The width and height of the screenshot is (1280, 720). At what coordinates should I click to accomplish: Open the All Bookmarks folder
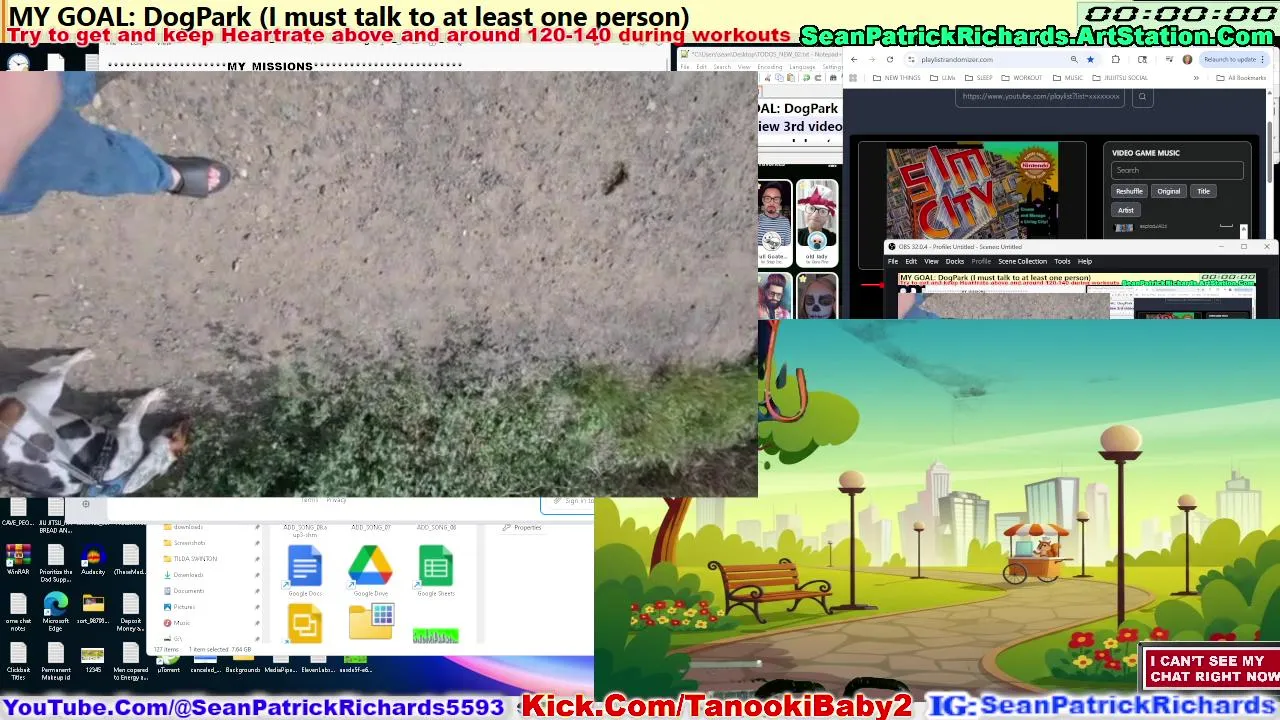pos(1240,78)
